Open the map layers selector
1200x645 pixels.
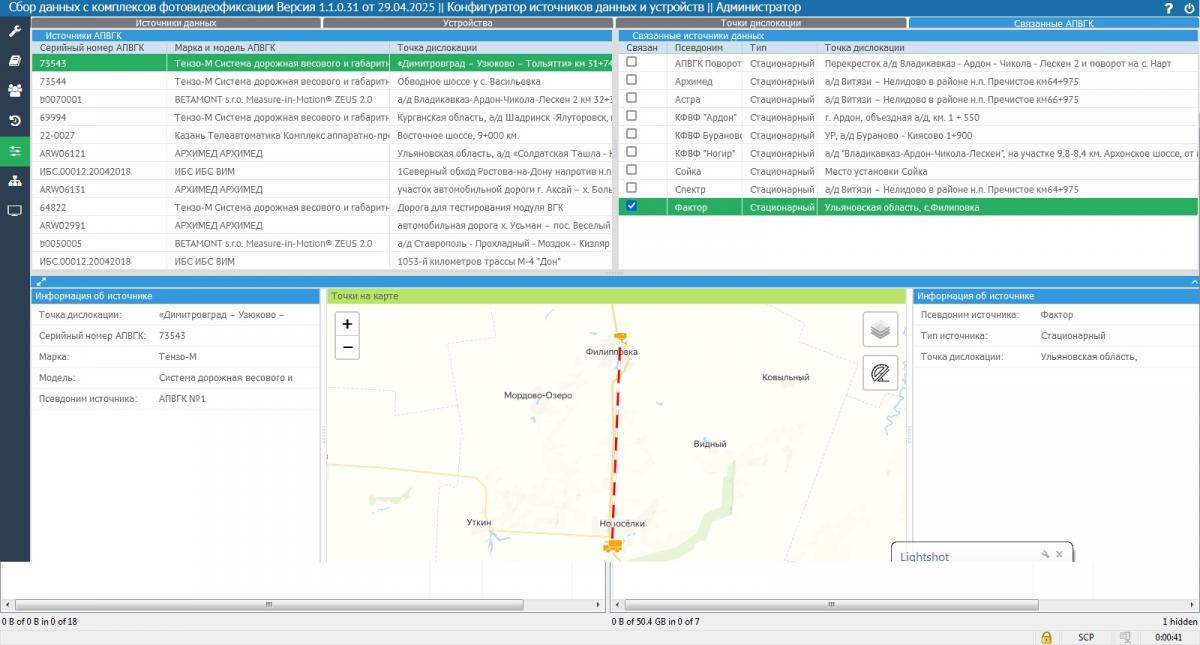tap(880, 329)
